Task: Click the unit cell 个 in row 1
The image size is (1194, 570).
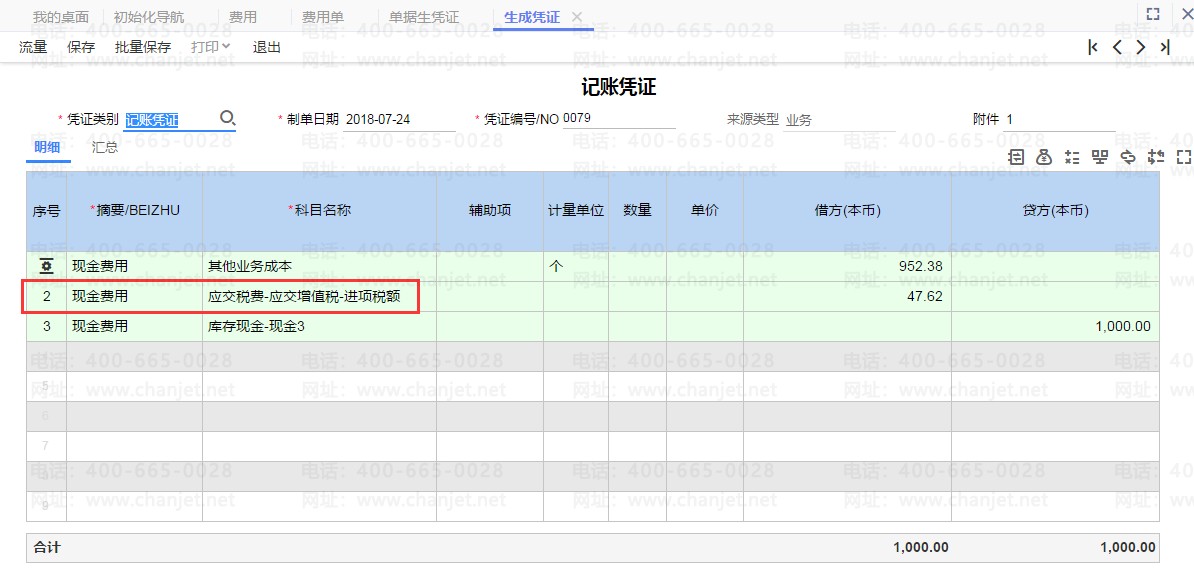Action: [576, 267]
